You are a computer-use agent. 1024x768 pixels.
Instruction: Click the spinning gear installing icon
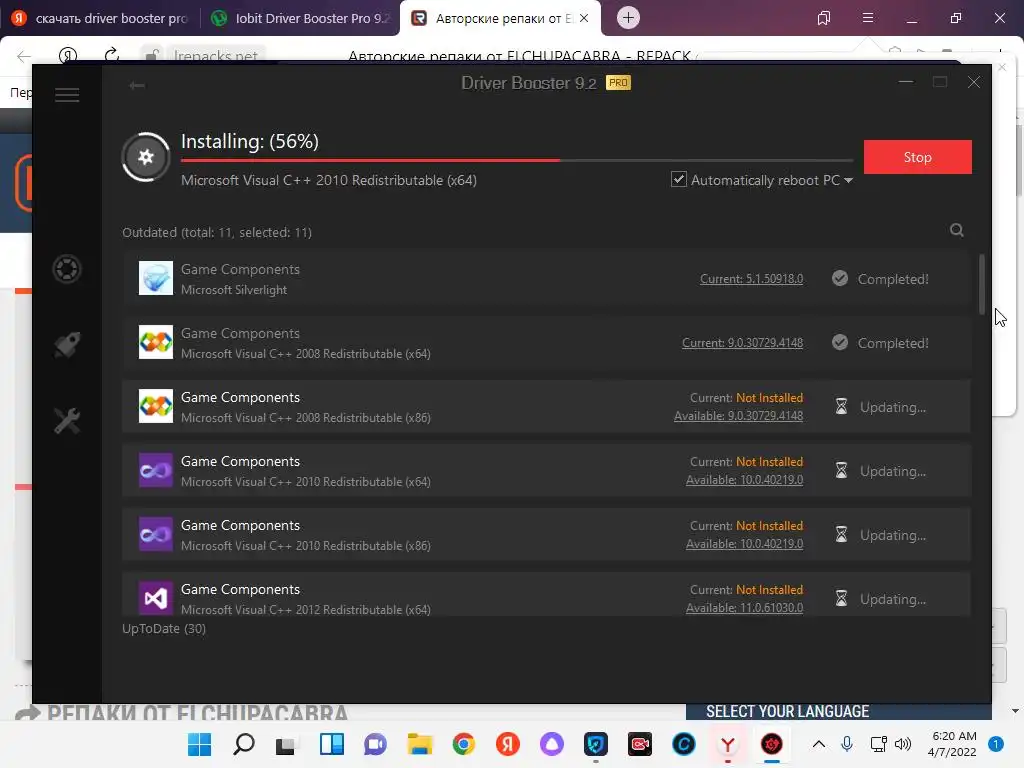point(146,157)
